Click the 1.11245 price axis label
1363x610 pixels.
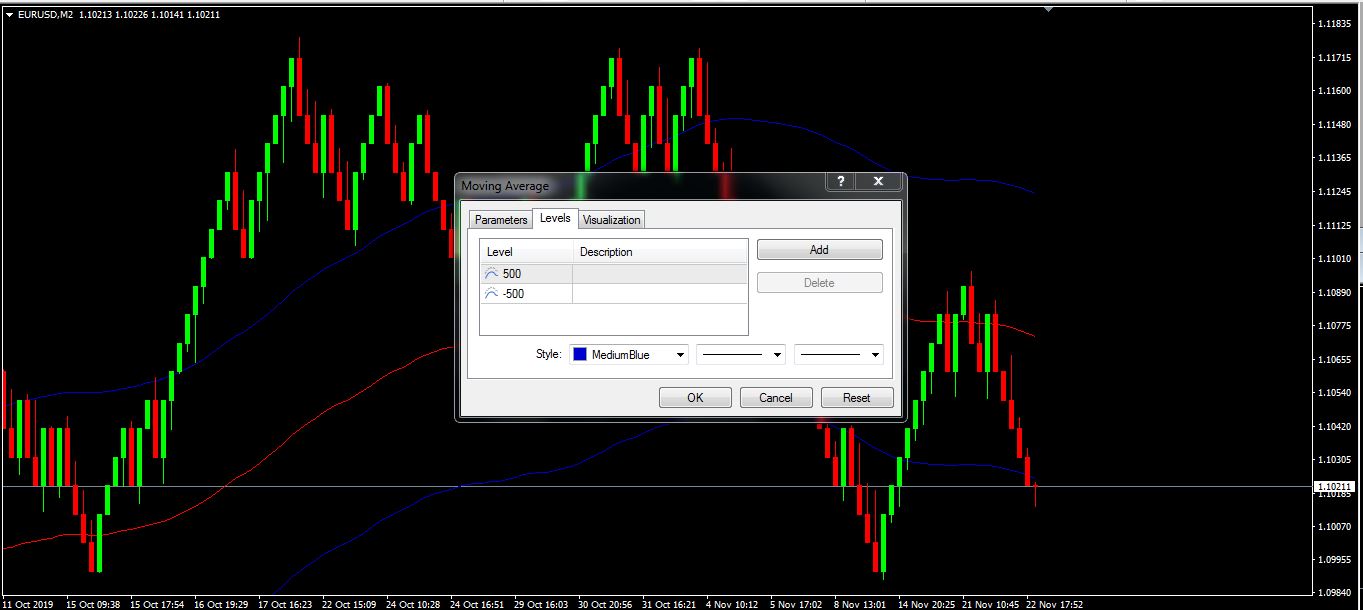[1334, 191]
